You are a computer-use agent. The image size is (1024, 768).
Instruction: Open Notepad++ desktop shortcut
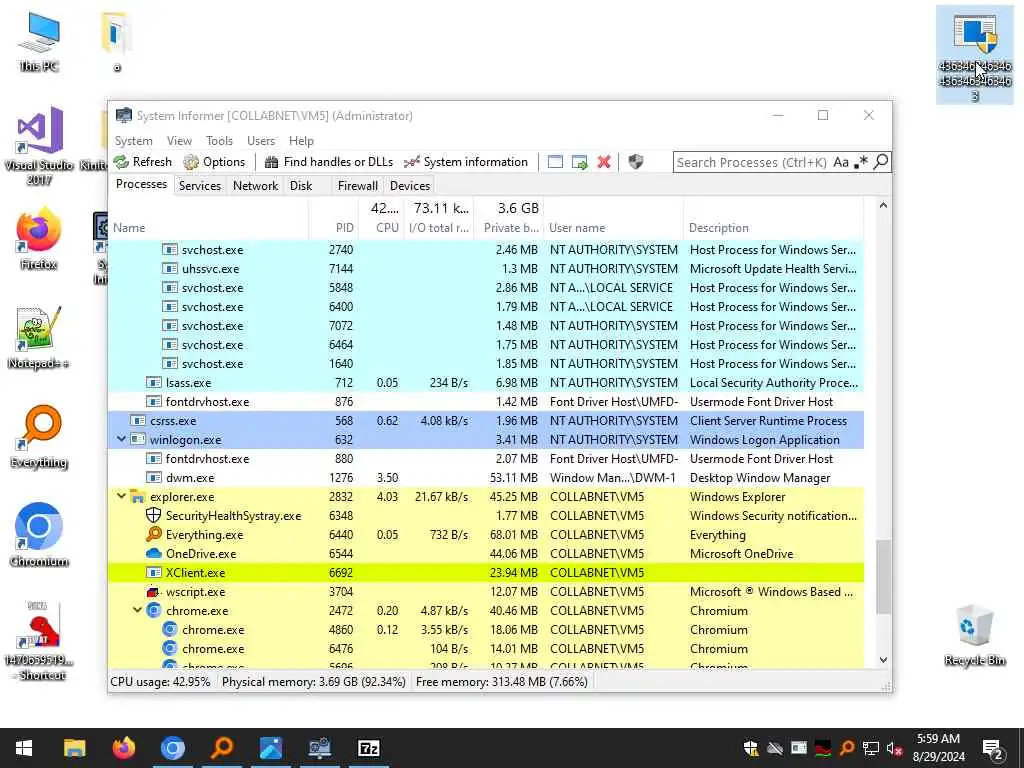tap(39, 338)
